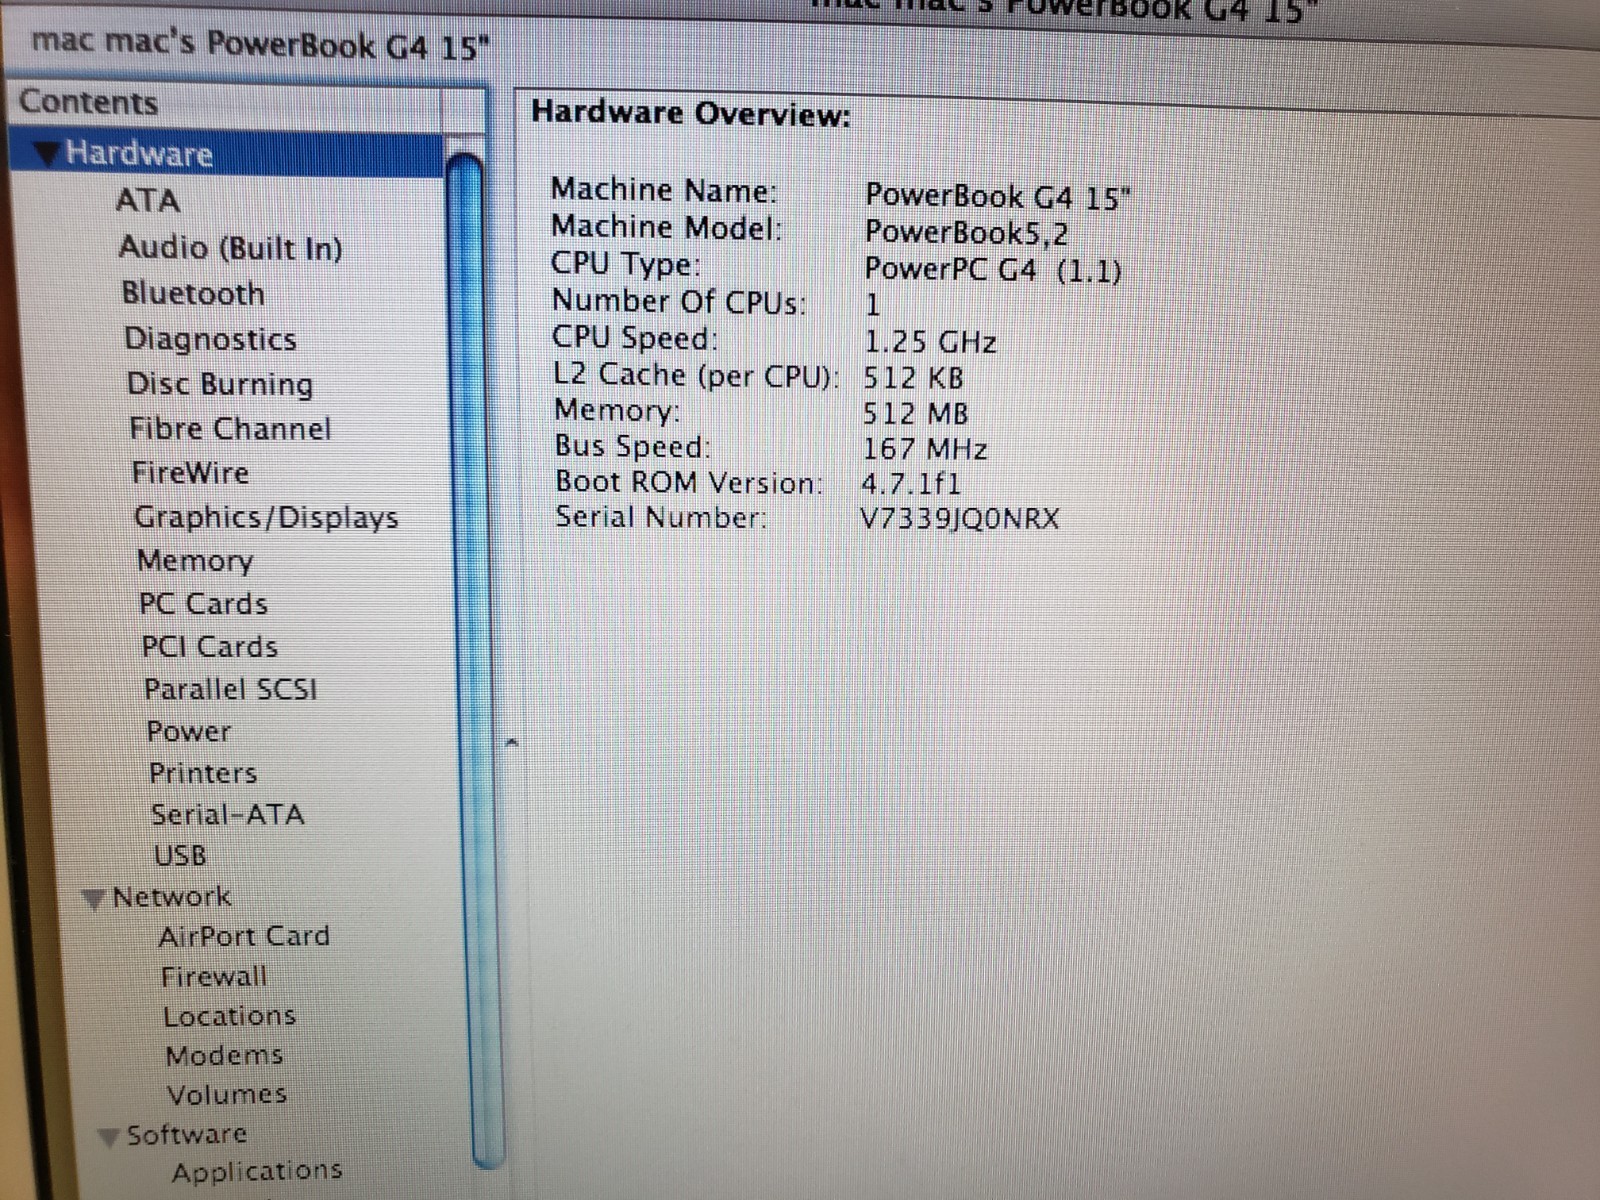The height and width of the screenshot is (1200, 1600).
Task: Open Volumes under Network
Action: pyautogui.click(x=228, y=1095)
